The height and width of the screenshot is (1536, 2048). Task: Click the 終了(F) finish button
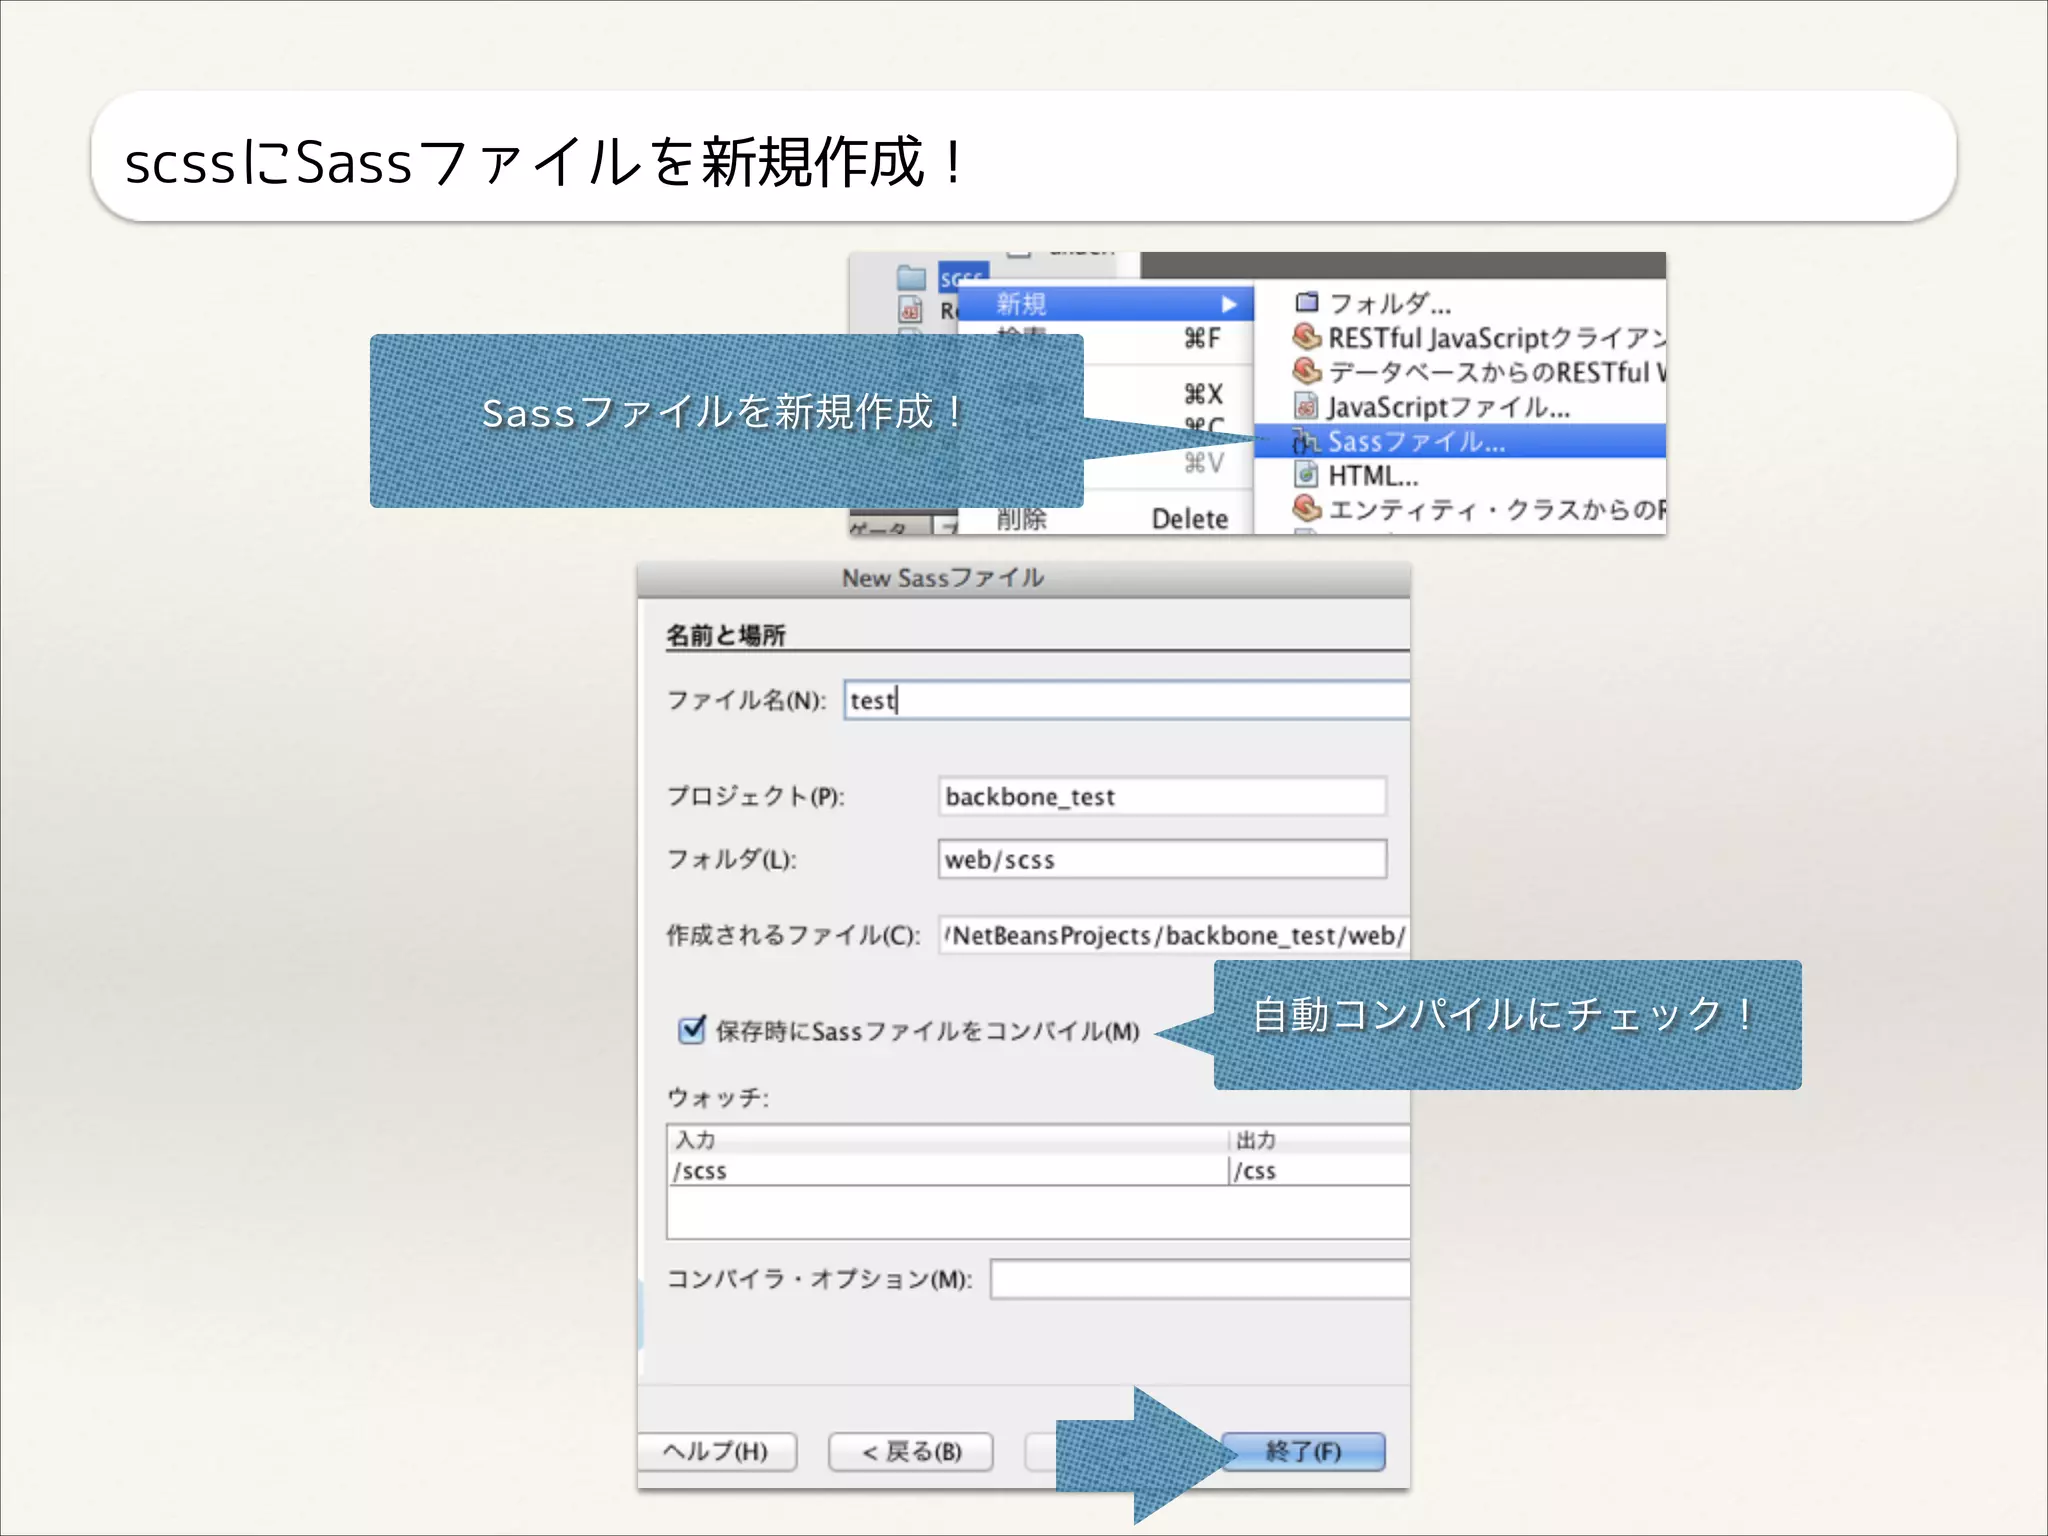point(1304,1451)
